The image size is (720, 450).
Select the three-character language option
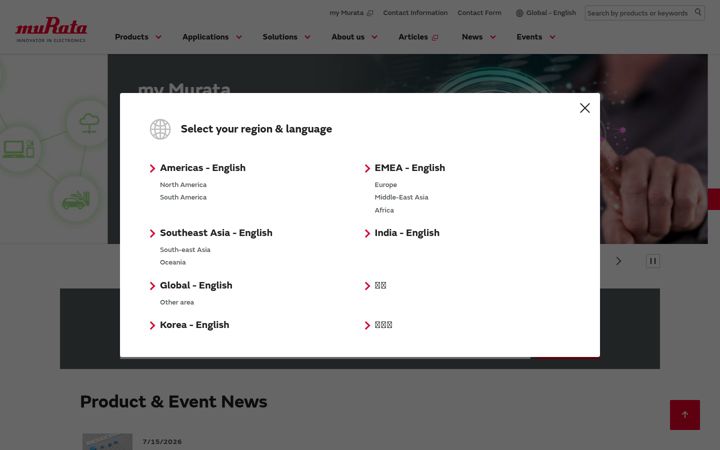pos(383,325)
